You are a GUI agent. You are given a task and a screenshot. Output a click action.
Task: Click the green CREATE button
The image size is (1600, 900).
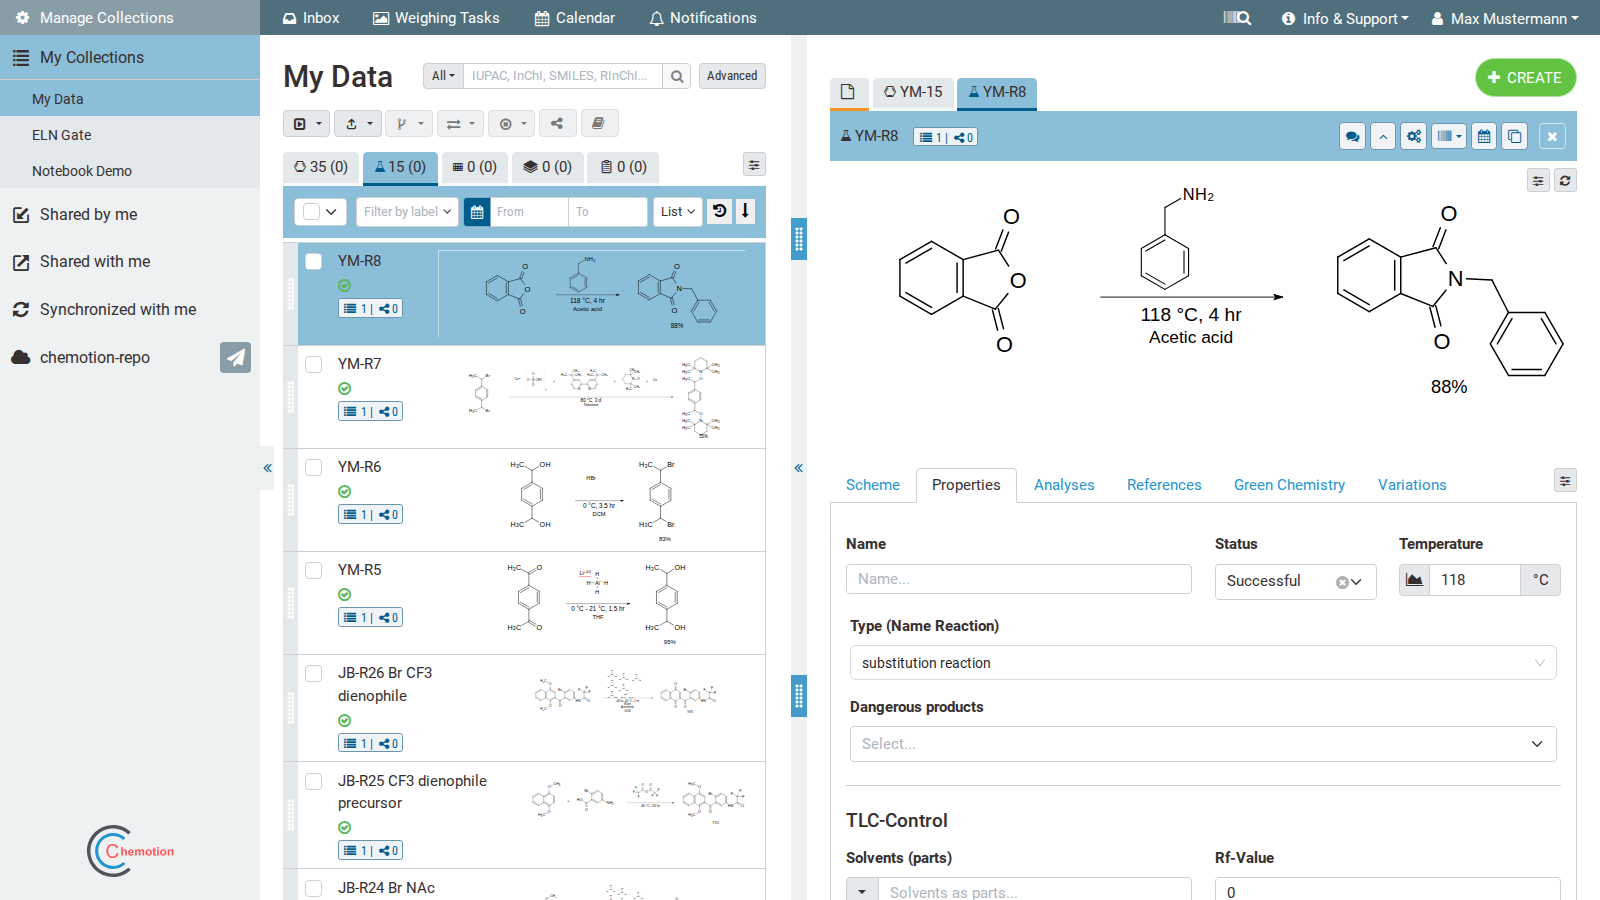coord(1525,78)
